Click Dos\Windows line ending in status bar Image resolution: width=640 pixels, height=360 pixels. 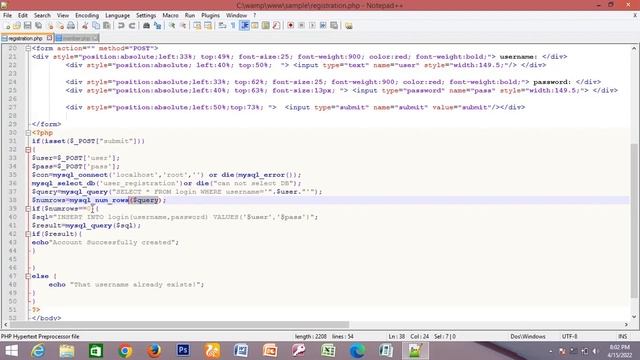click(528, 336)
